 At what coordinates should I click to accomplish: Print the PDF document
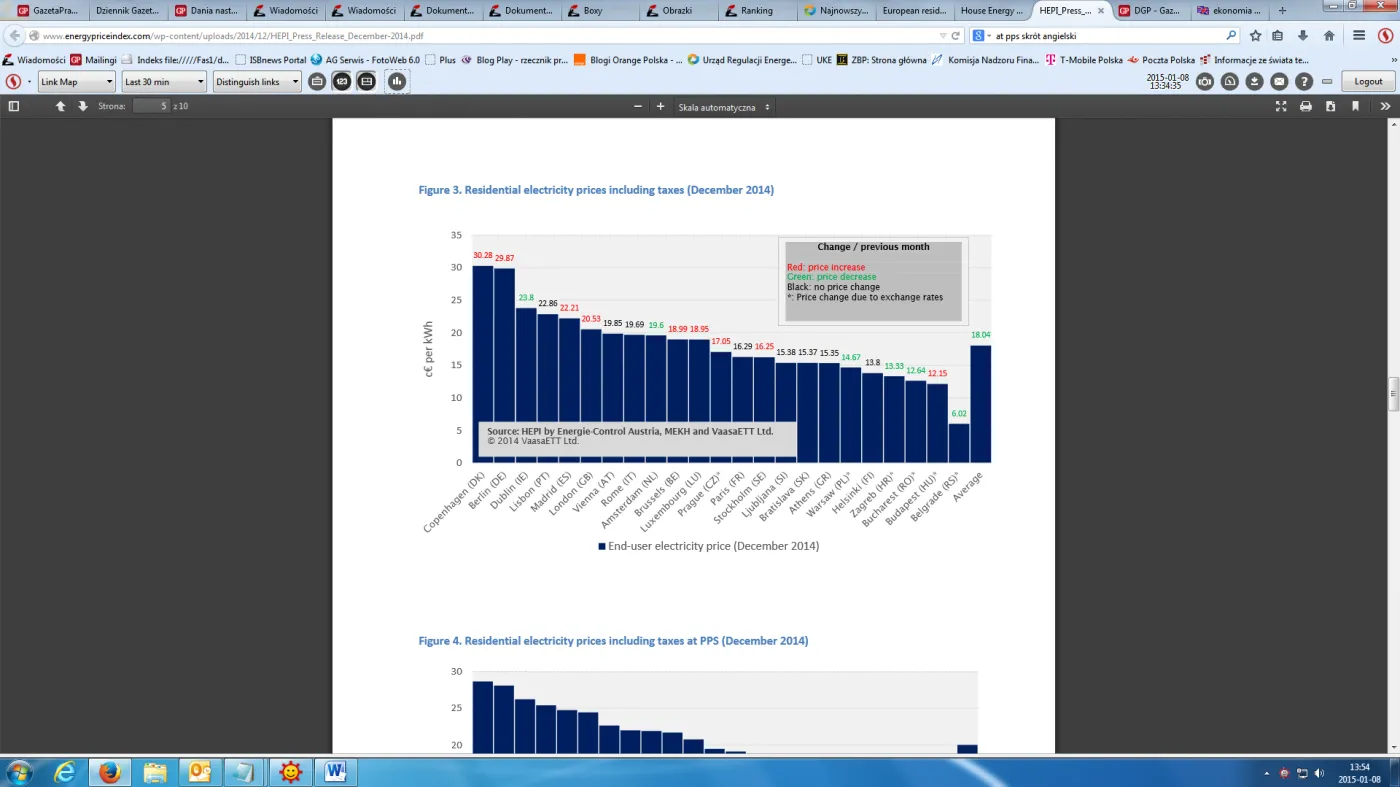(x=1305, y=106)
